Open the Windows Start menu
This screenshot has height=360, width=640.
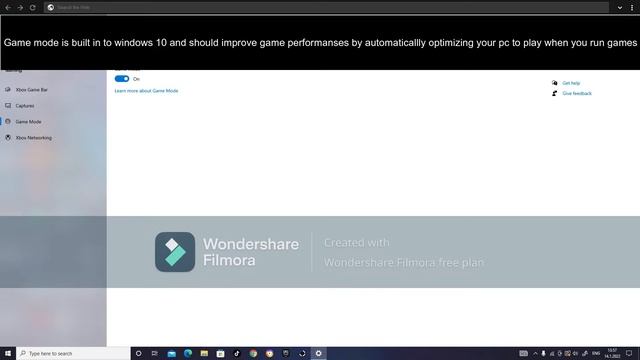[8, 353]
